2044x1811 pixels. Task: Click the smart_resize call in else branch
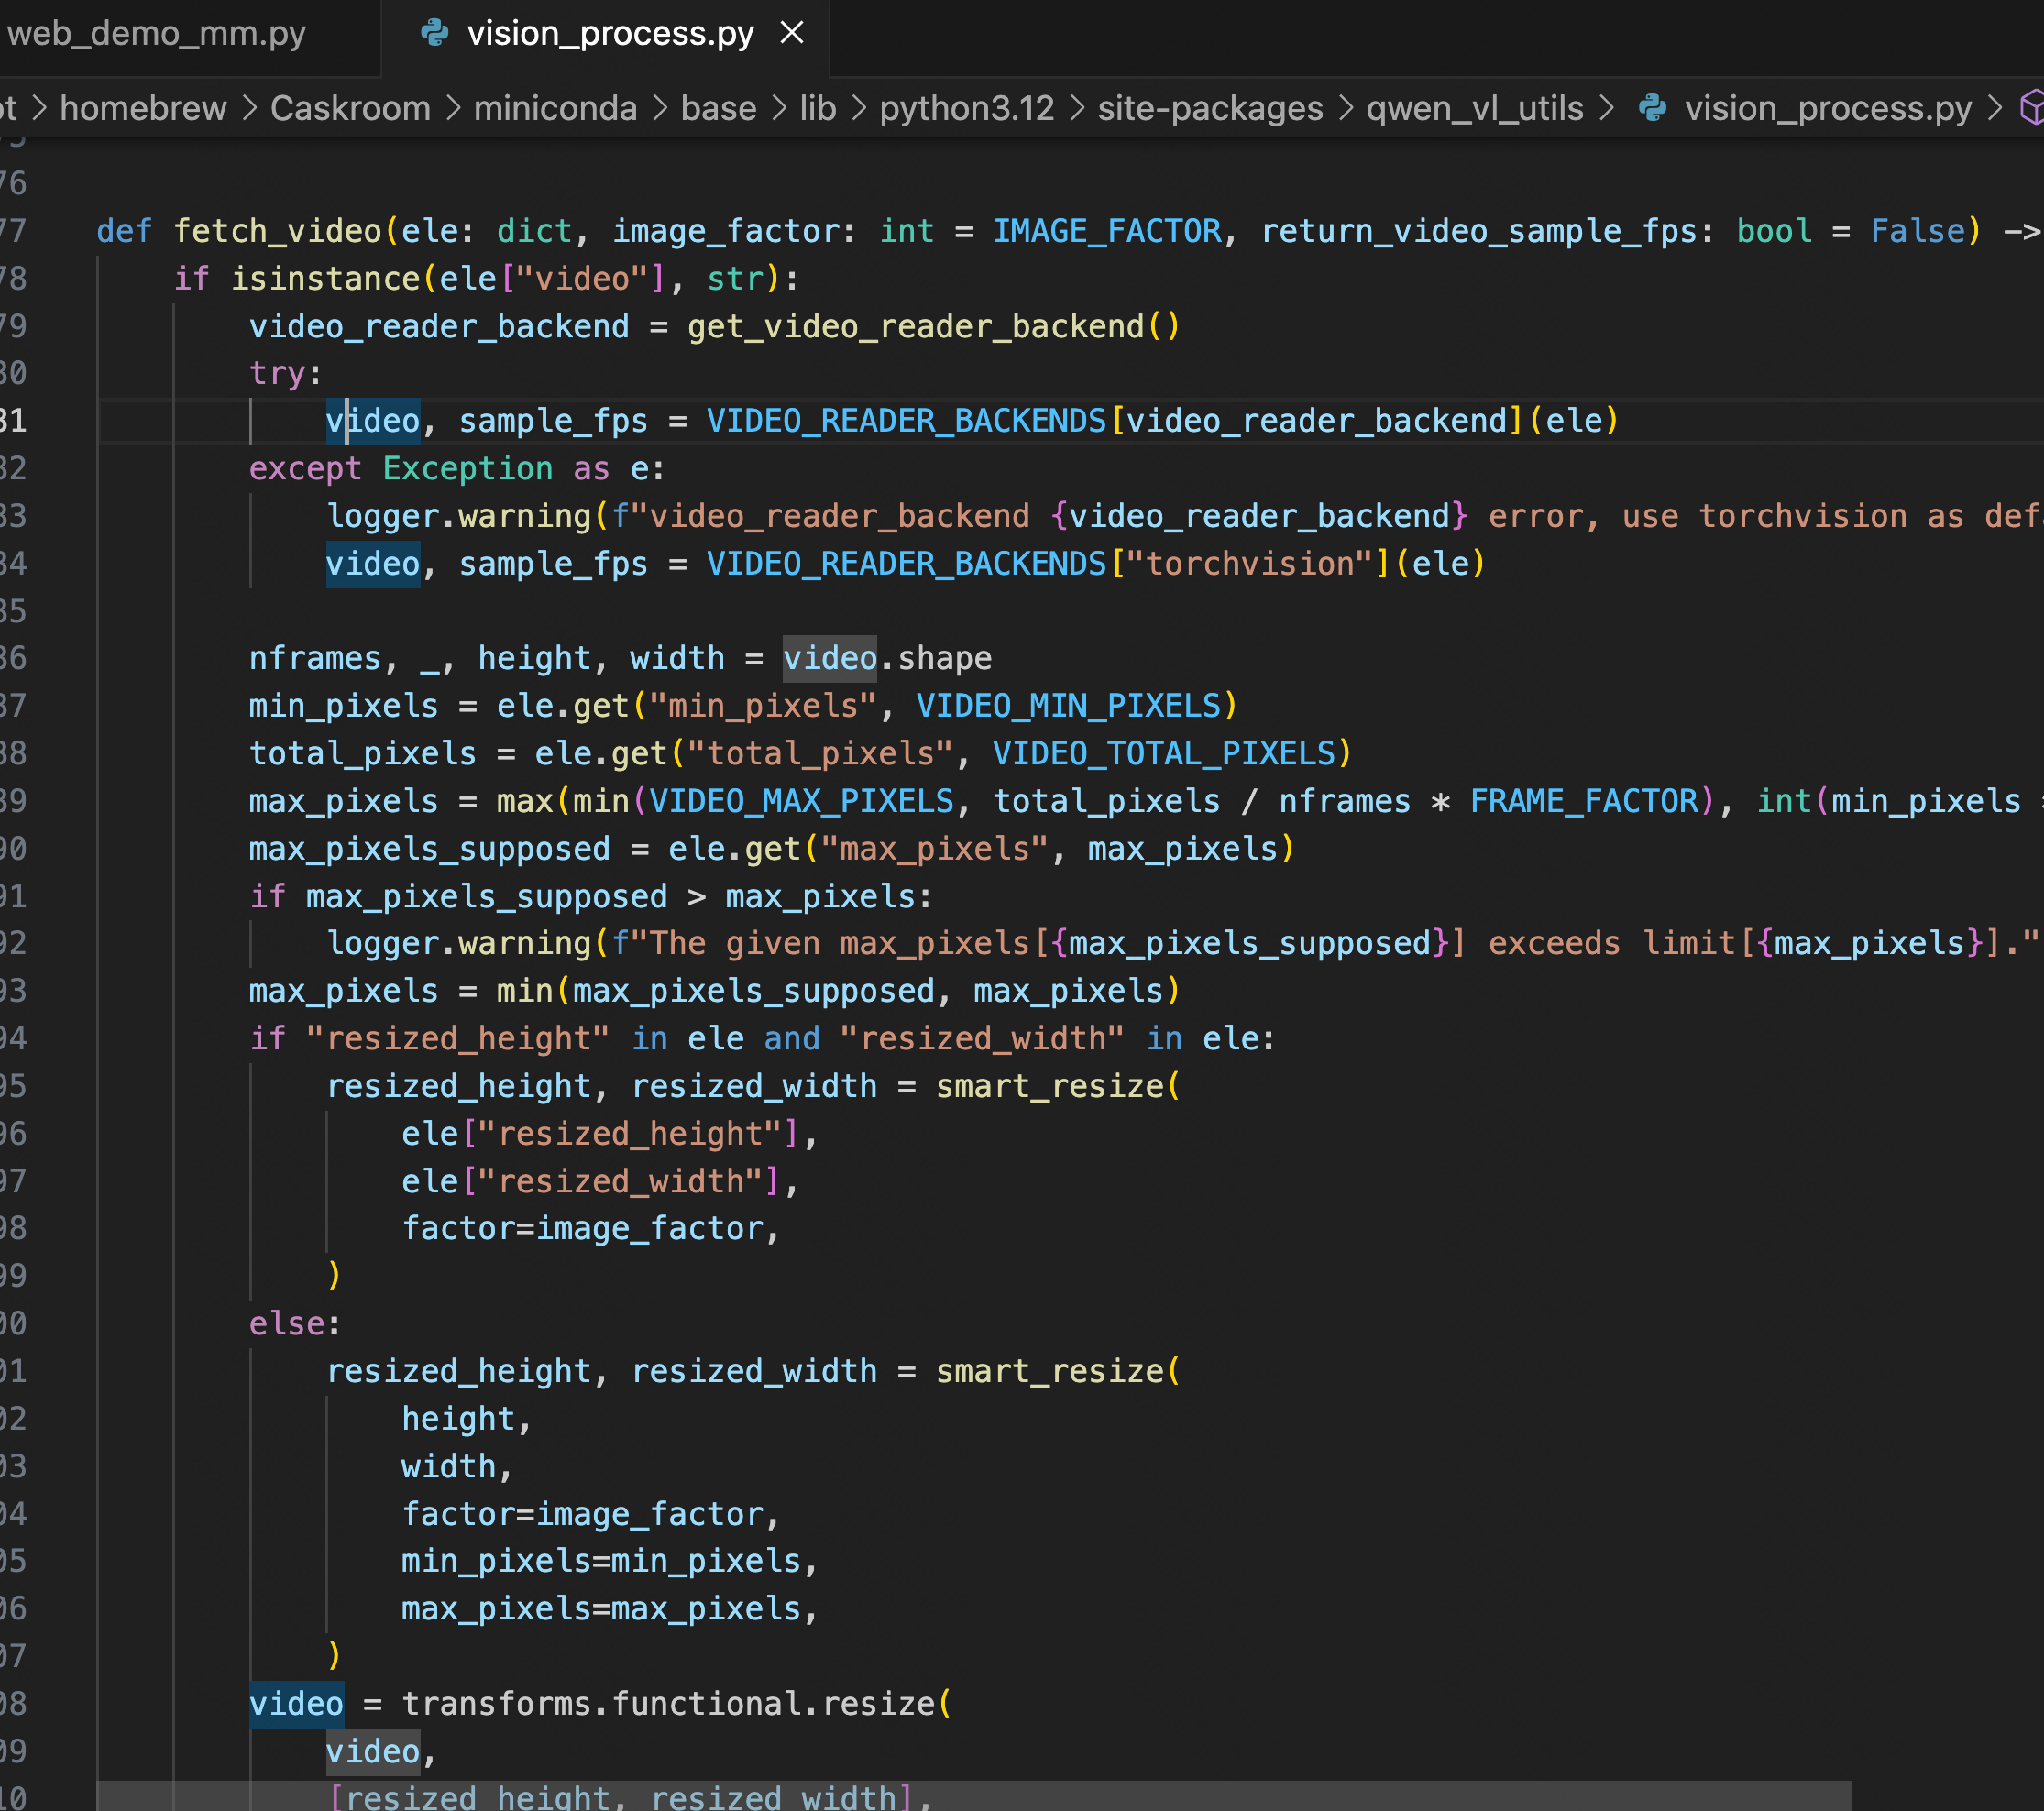coord(1049,1371)
